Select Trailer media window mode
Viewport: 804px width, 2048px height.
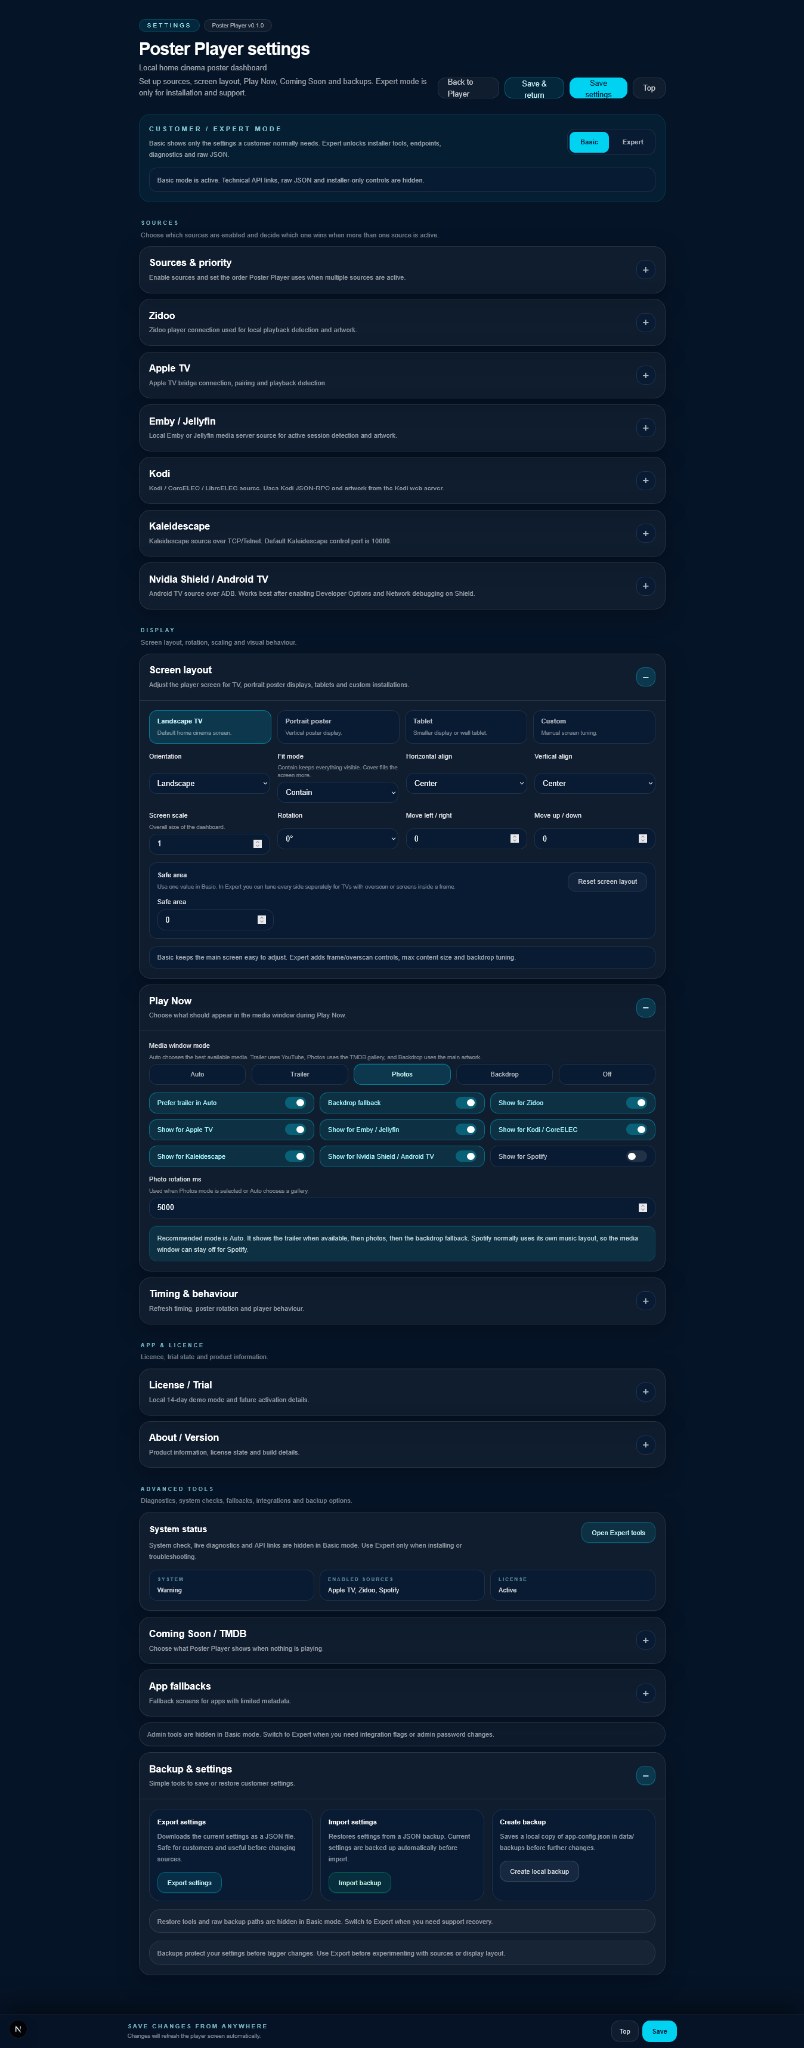point(300,1074)
